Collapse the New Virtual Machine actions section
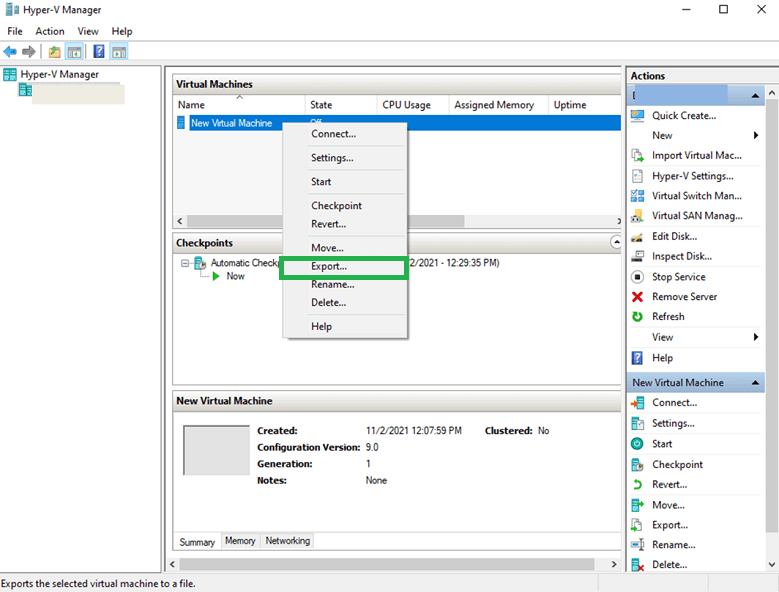This screenshot has height=592, width=779. pyautogui.click(x=755, y=382)
